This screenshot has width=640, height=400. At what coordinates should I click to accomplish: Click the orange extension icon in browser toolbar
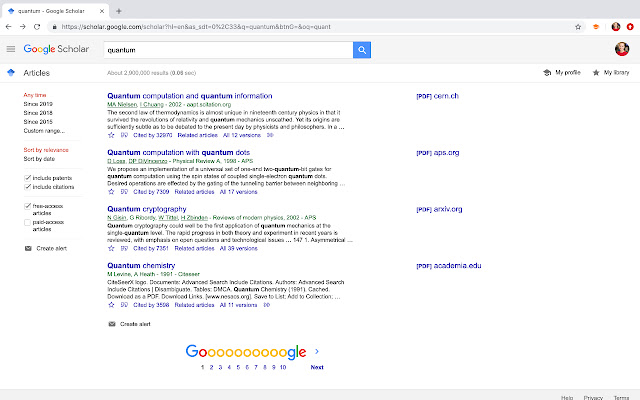coord(596,27)
